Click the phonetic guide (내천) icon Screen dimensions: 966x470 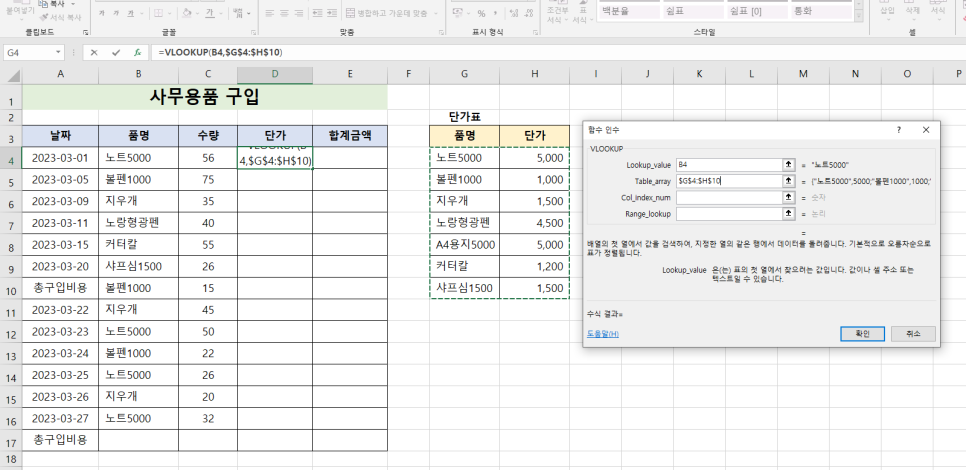(x=236, y=13)
